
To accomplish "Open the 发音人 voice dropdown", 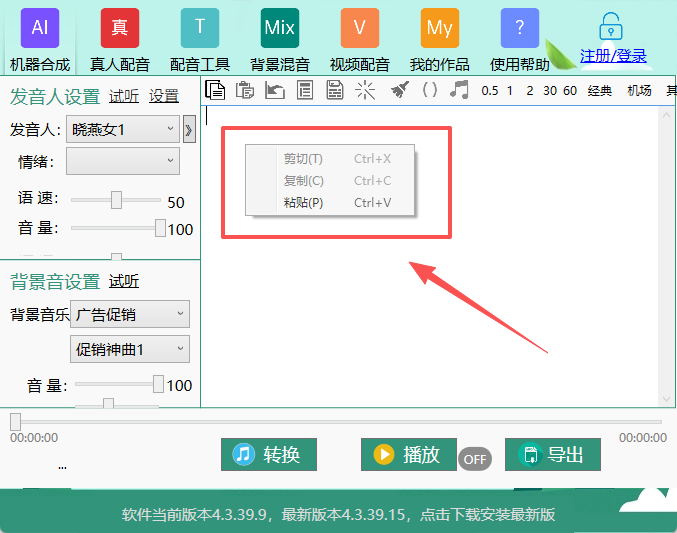I will pos(122,129).
